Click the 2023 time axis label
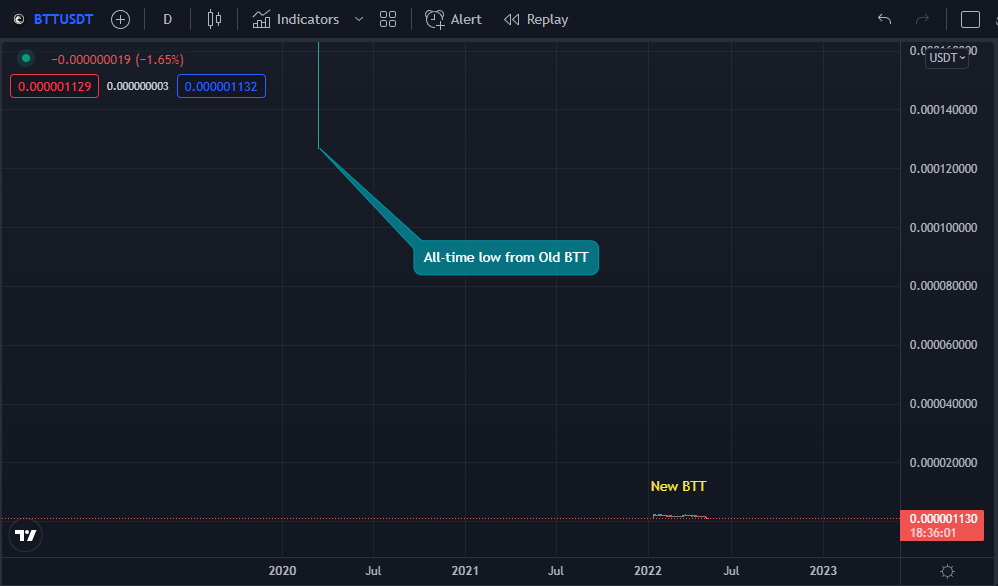 point(823,571)
